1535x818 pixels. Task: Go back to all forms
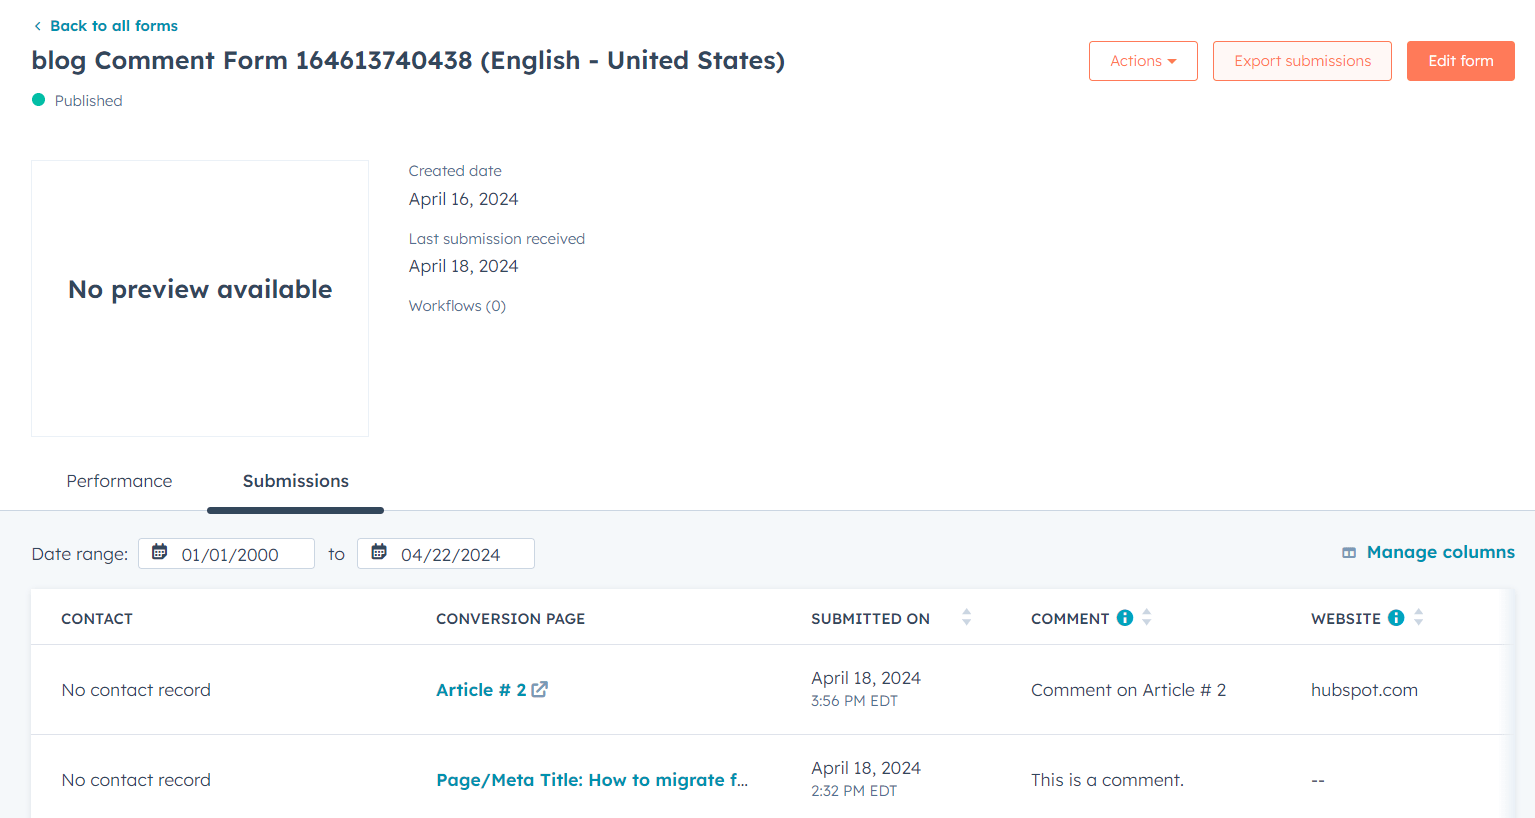click(x=113, y=26)
